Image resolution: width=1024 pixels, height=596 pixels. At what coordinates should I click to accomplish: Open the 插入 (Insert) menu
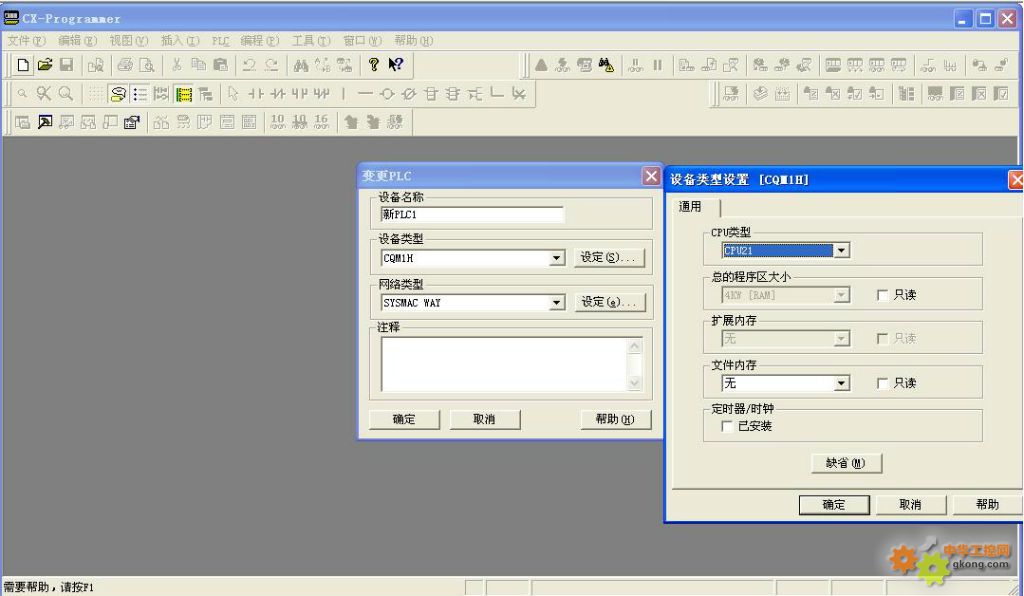180,40
